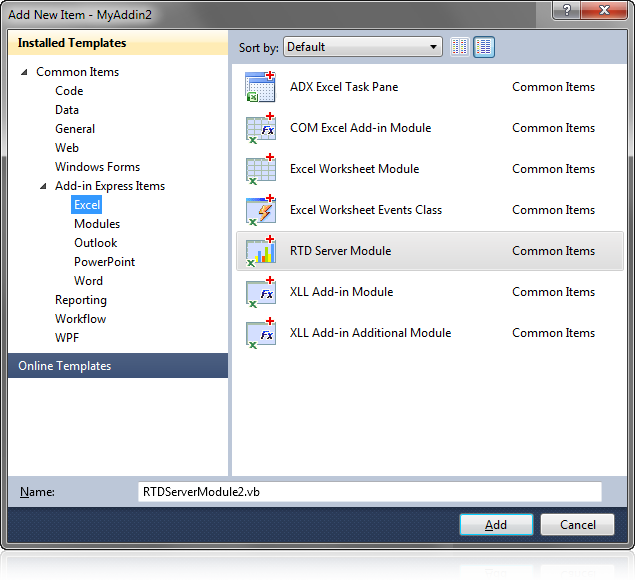635x580 pixels.
Task: Click the 'XLL Add-in Module' text
Action: coord(341,292)
